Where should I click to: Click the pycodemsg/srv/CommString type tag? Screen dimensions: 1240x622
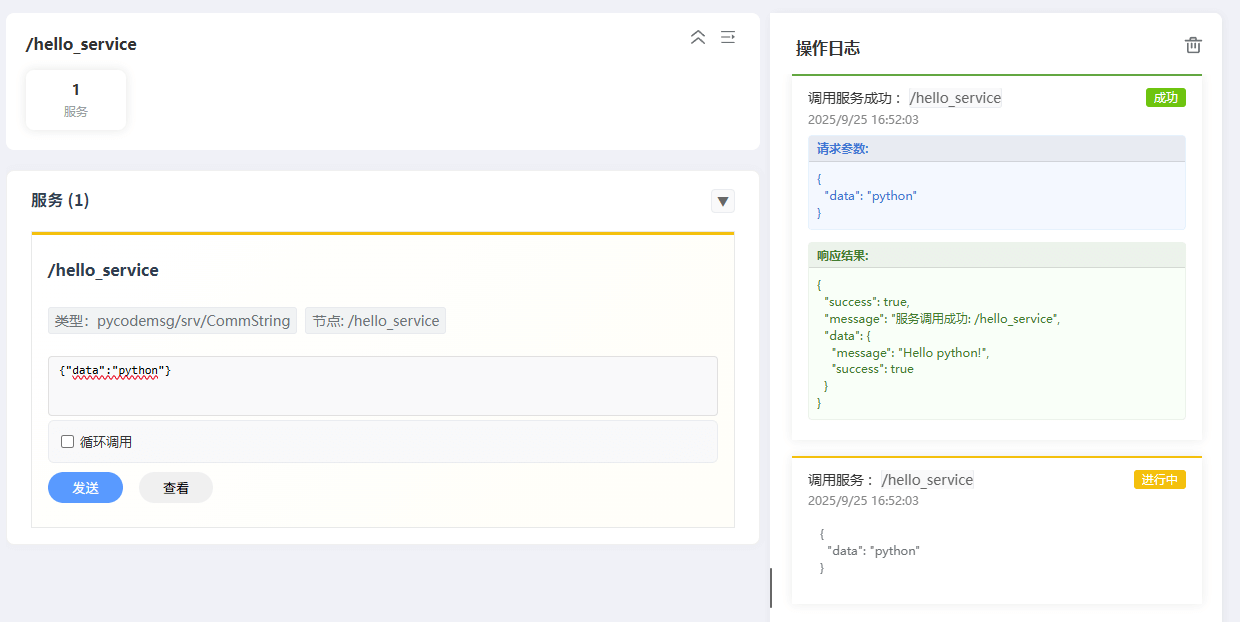click(x=172, y=321)
